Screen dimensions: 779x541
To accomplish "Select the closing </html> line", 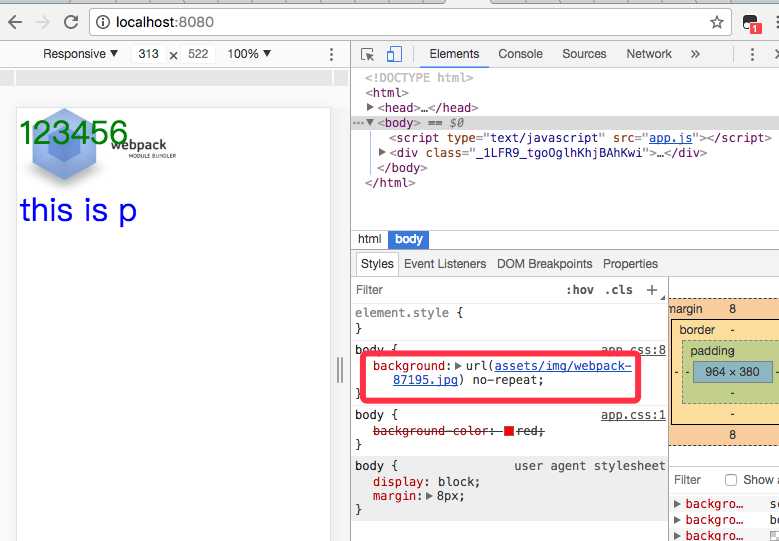I will (x=390, y=182).
